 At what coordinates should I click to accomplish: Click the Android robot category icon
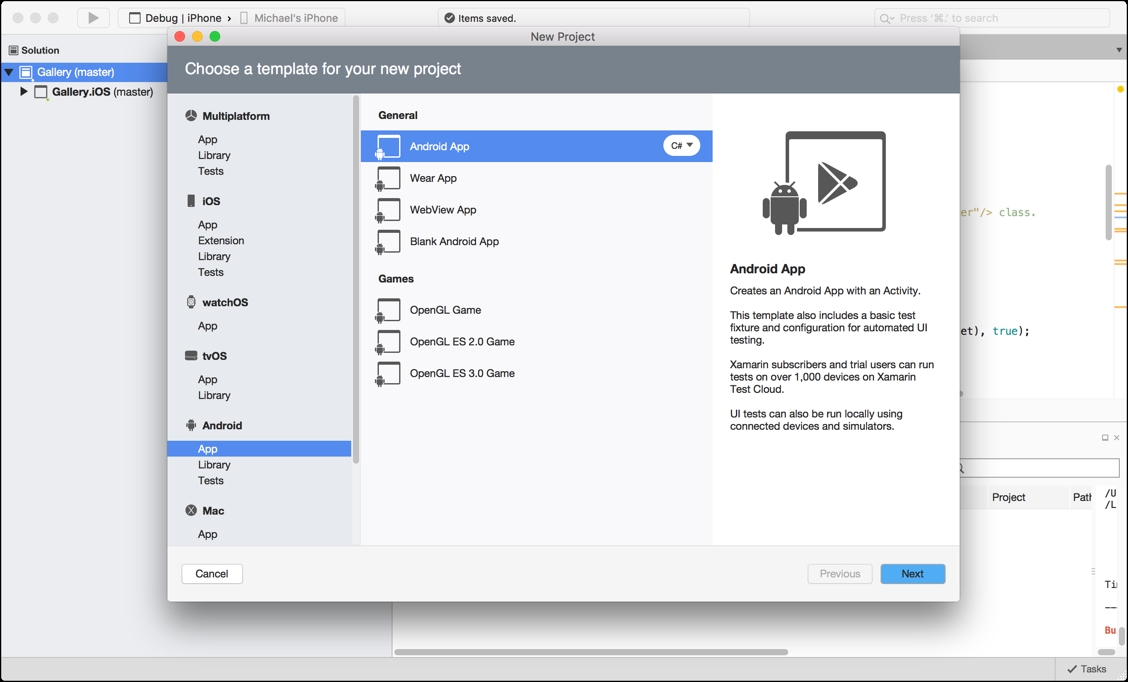tap(190, 425)
